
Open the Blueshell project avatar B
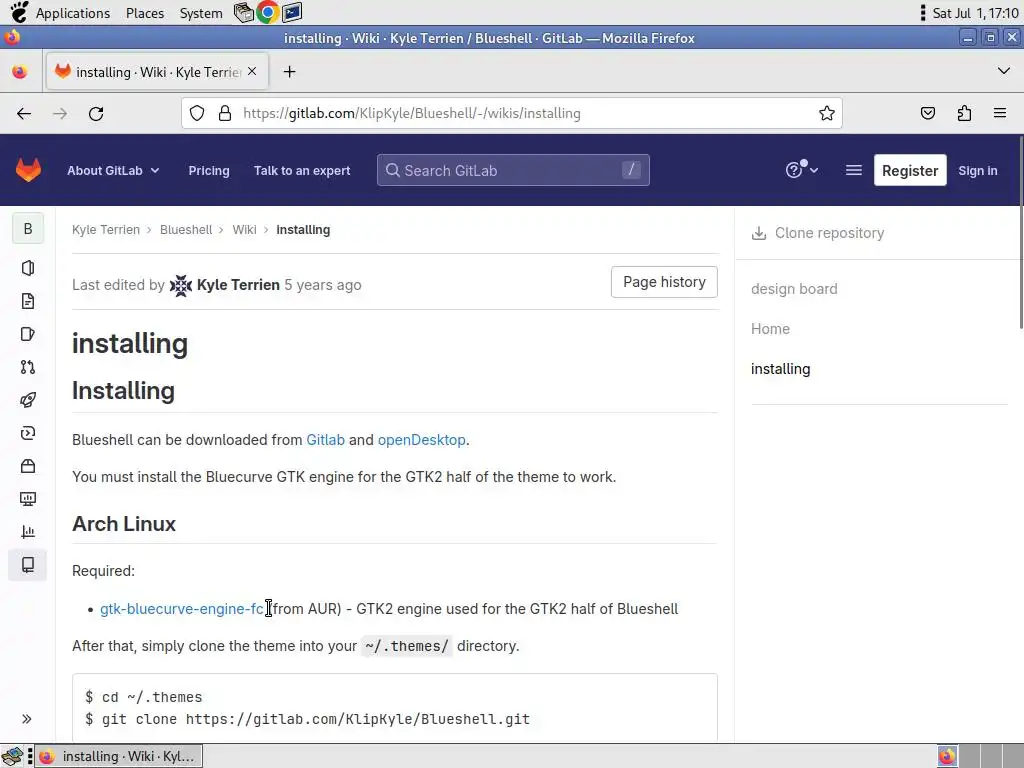(28, 229)
